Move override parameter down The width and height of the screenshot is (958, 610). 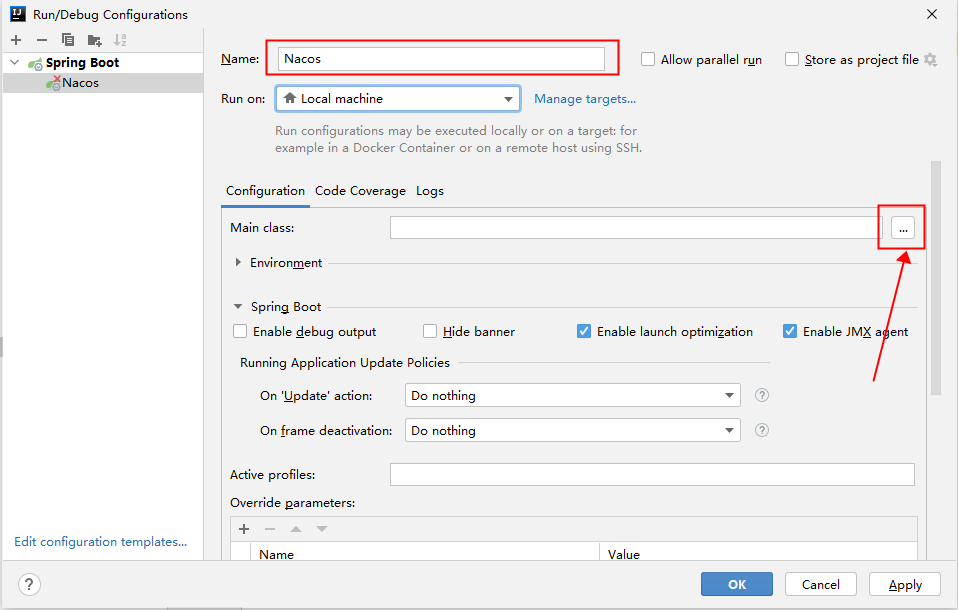(322, 529)
